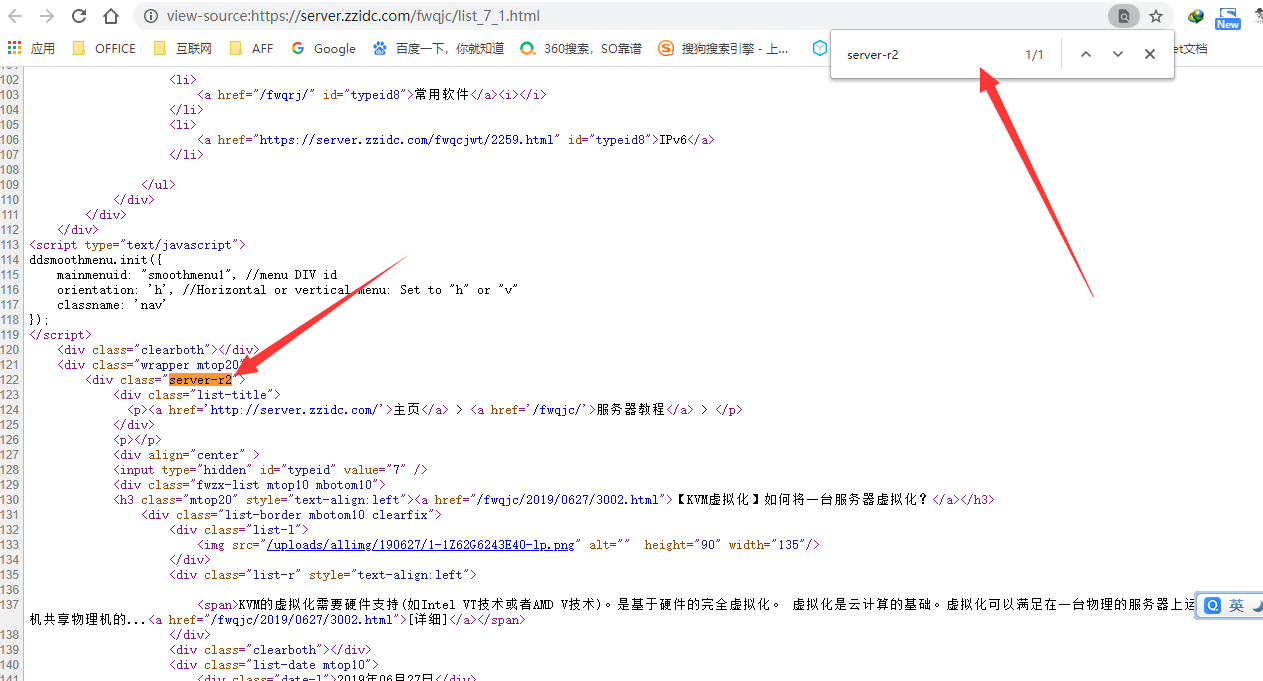Click the highlighted server-r2 match
Viewport: 1263px width, 681px height.
pos(200,380)
